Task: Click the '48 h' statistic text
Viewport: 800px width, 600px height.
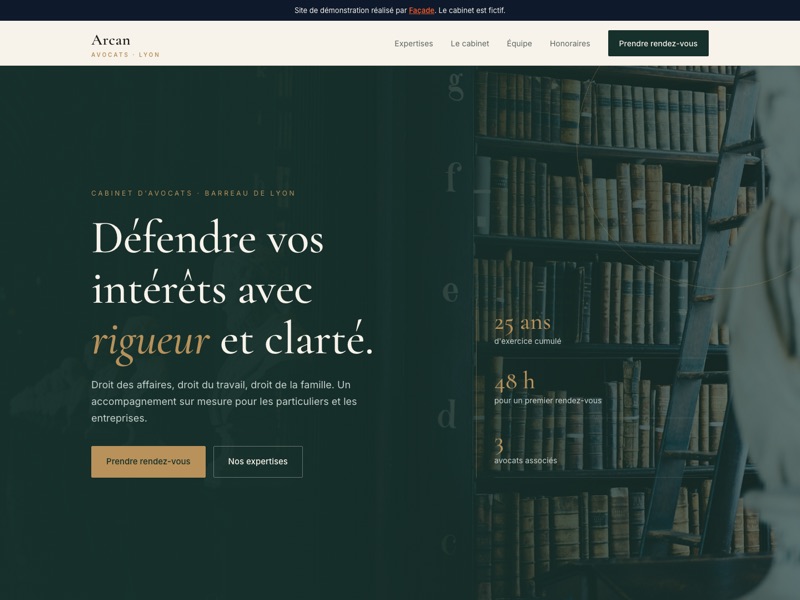Action: click(514, 382)
